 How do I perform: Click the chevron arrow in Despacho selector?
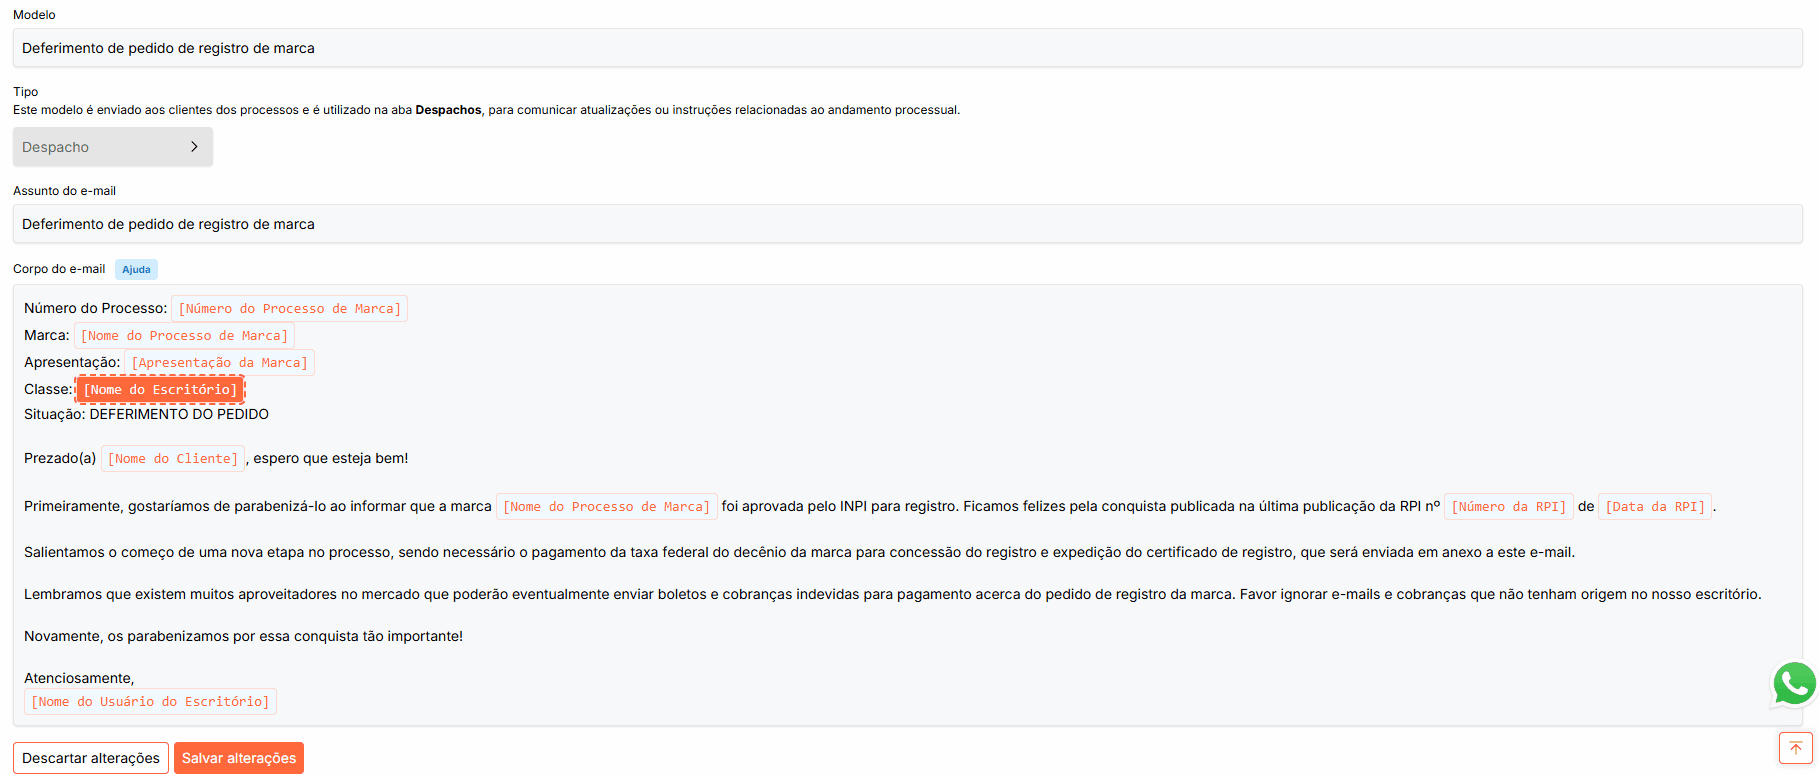[194, 147]
